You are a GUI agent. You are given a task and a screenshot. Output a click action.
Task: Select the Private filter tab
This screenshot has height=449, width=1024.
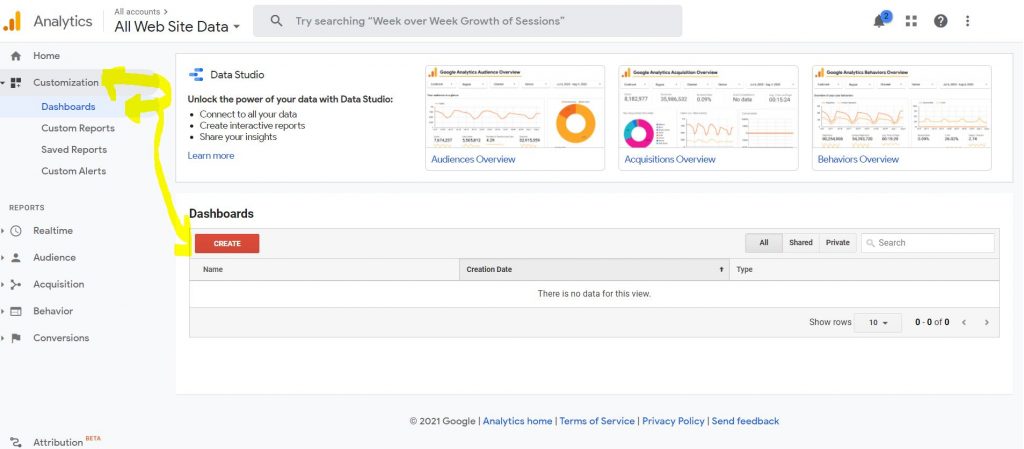837,243
